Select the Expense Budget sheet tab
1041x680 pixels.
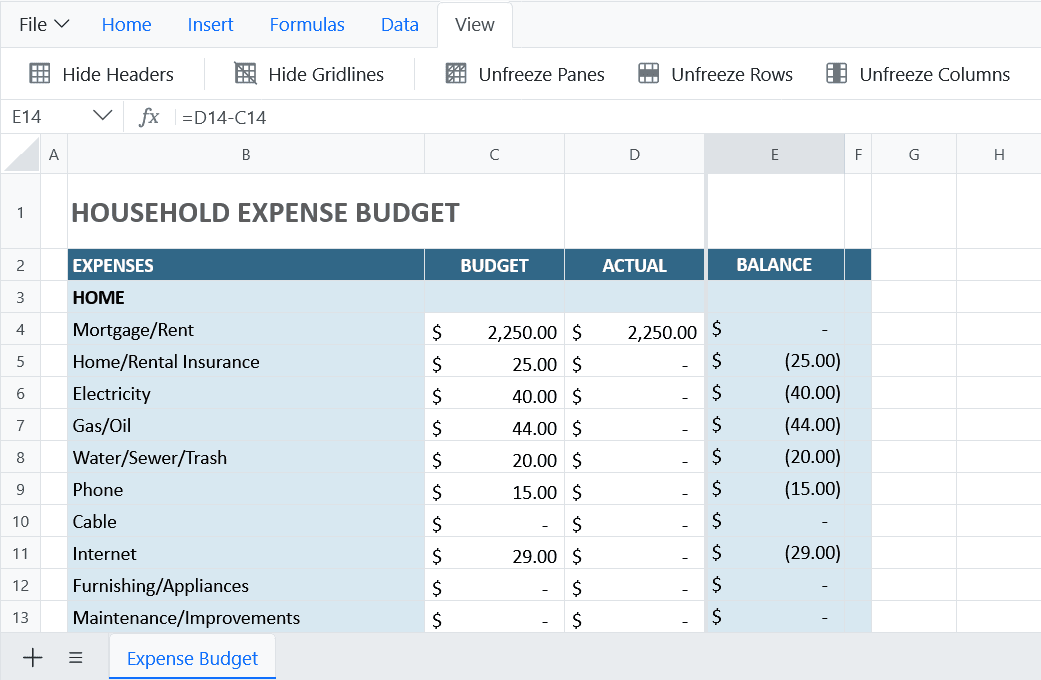point(193,657)
